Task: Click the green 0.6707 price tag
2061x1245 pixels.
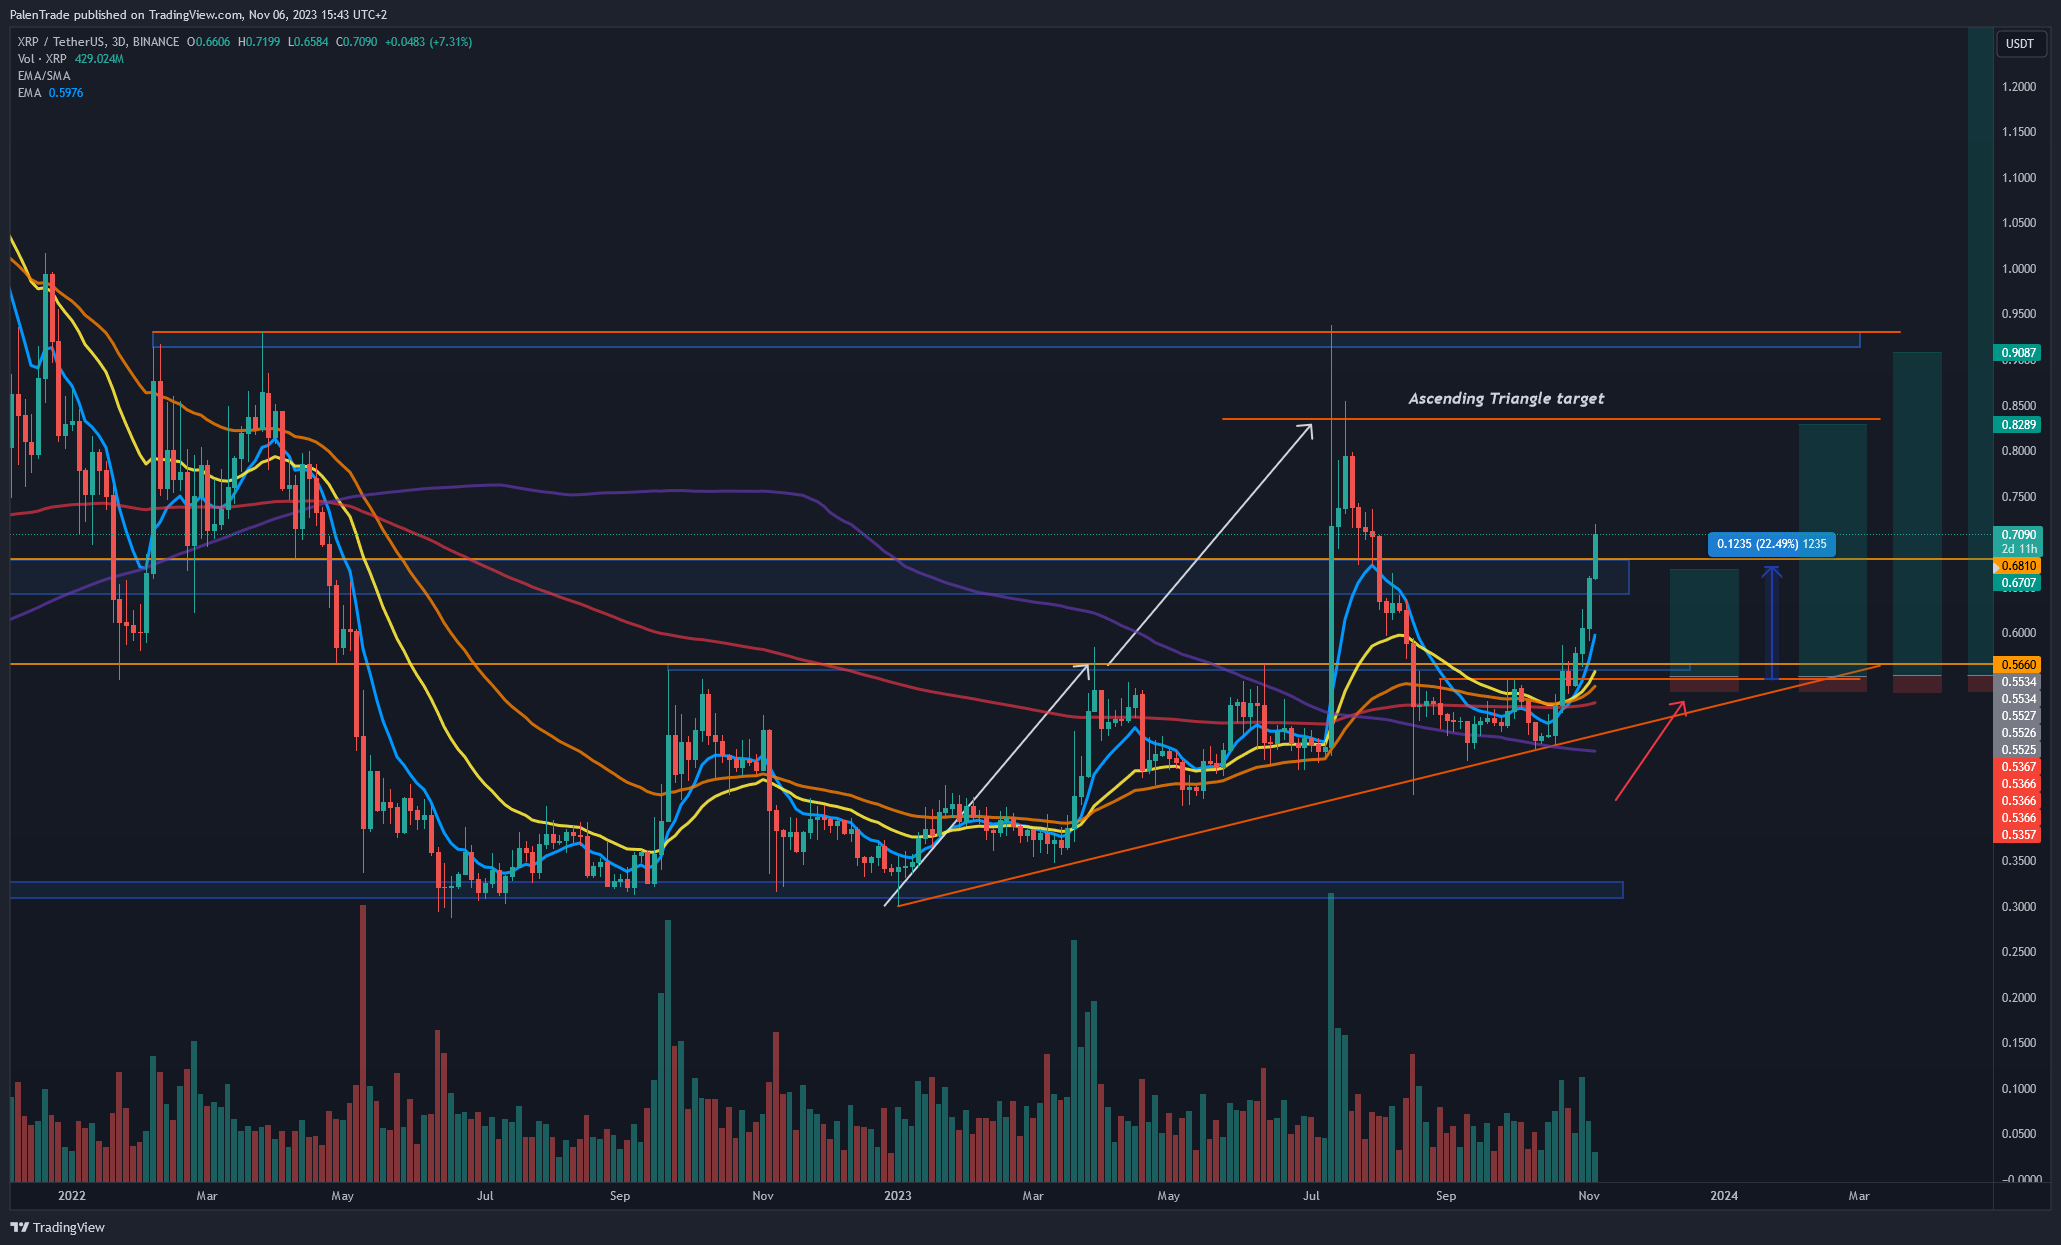Action: (2018, 583)
